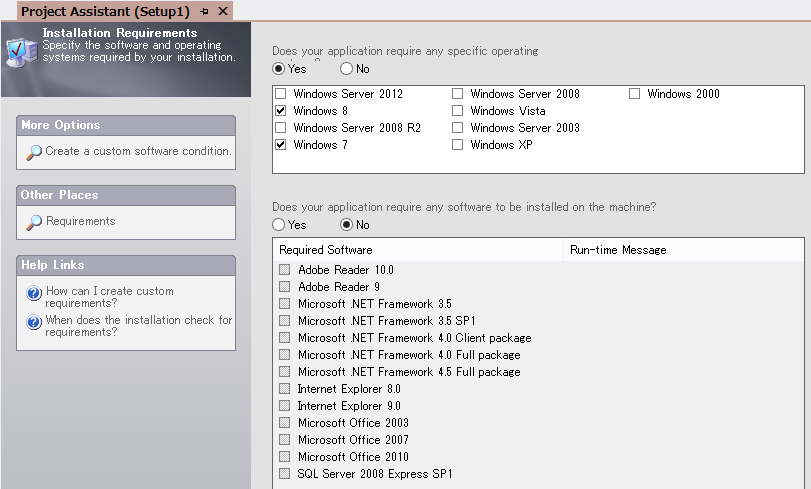This screenshot has height=489, width=811.
Task: Click the Help Links panel header
Action: coord(126,265)
